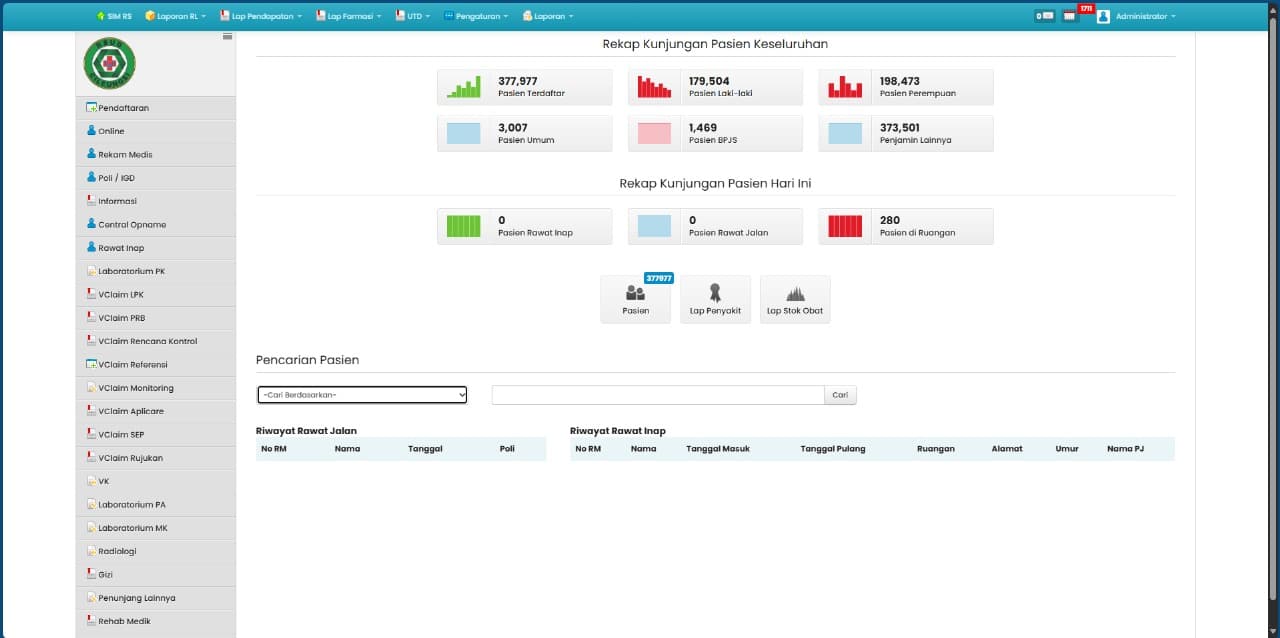
Task: Open Radiologi in the sidebar
Action: [x=156, y=551]
